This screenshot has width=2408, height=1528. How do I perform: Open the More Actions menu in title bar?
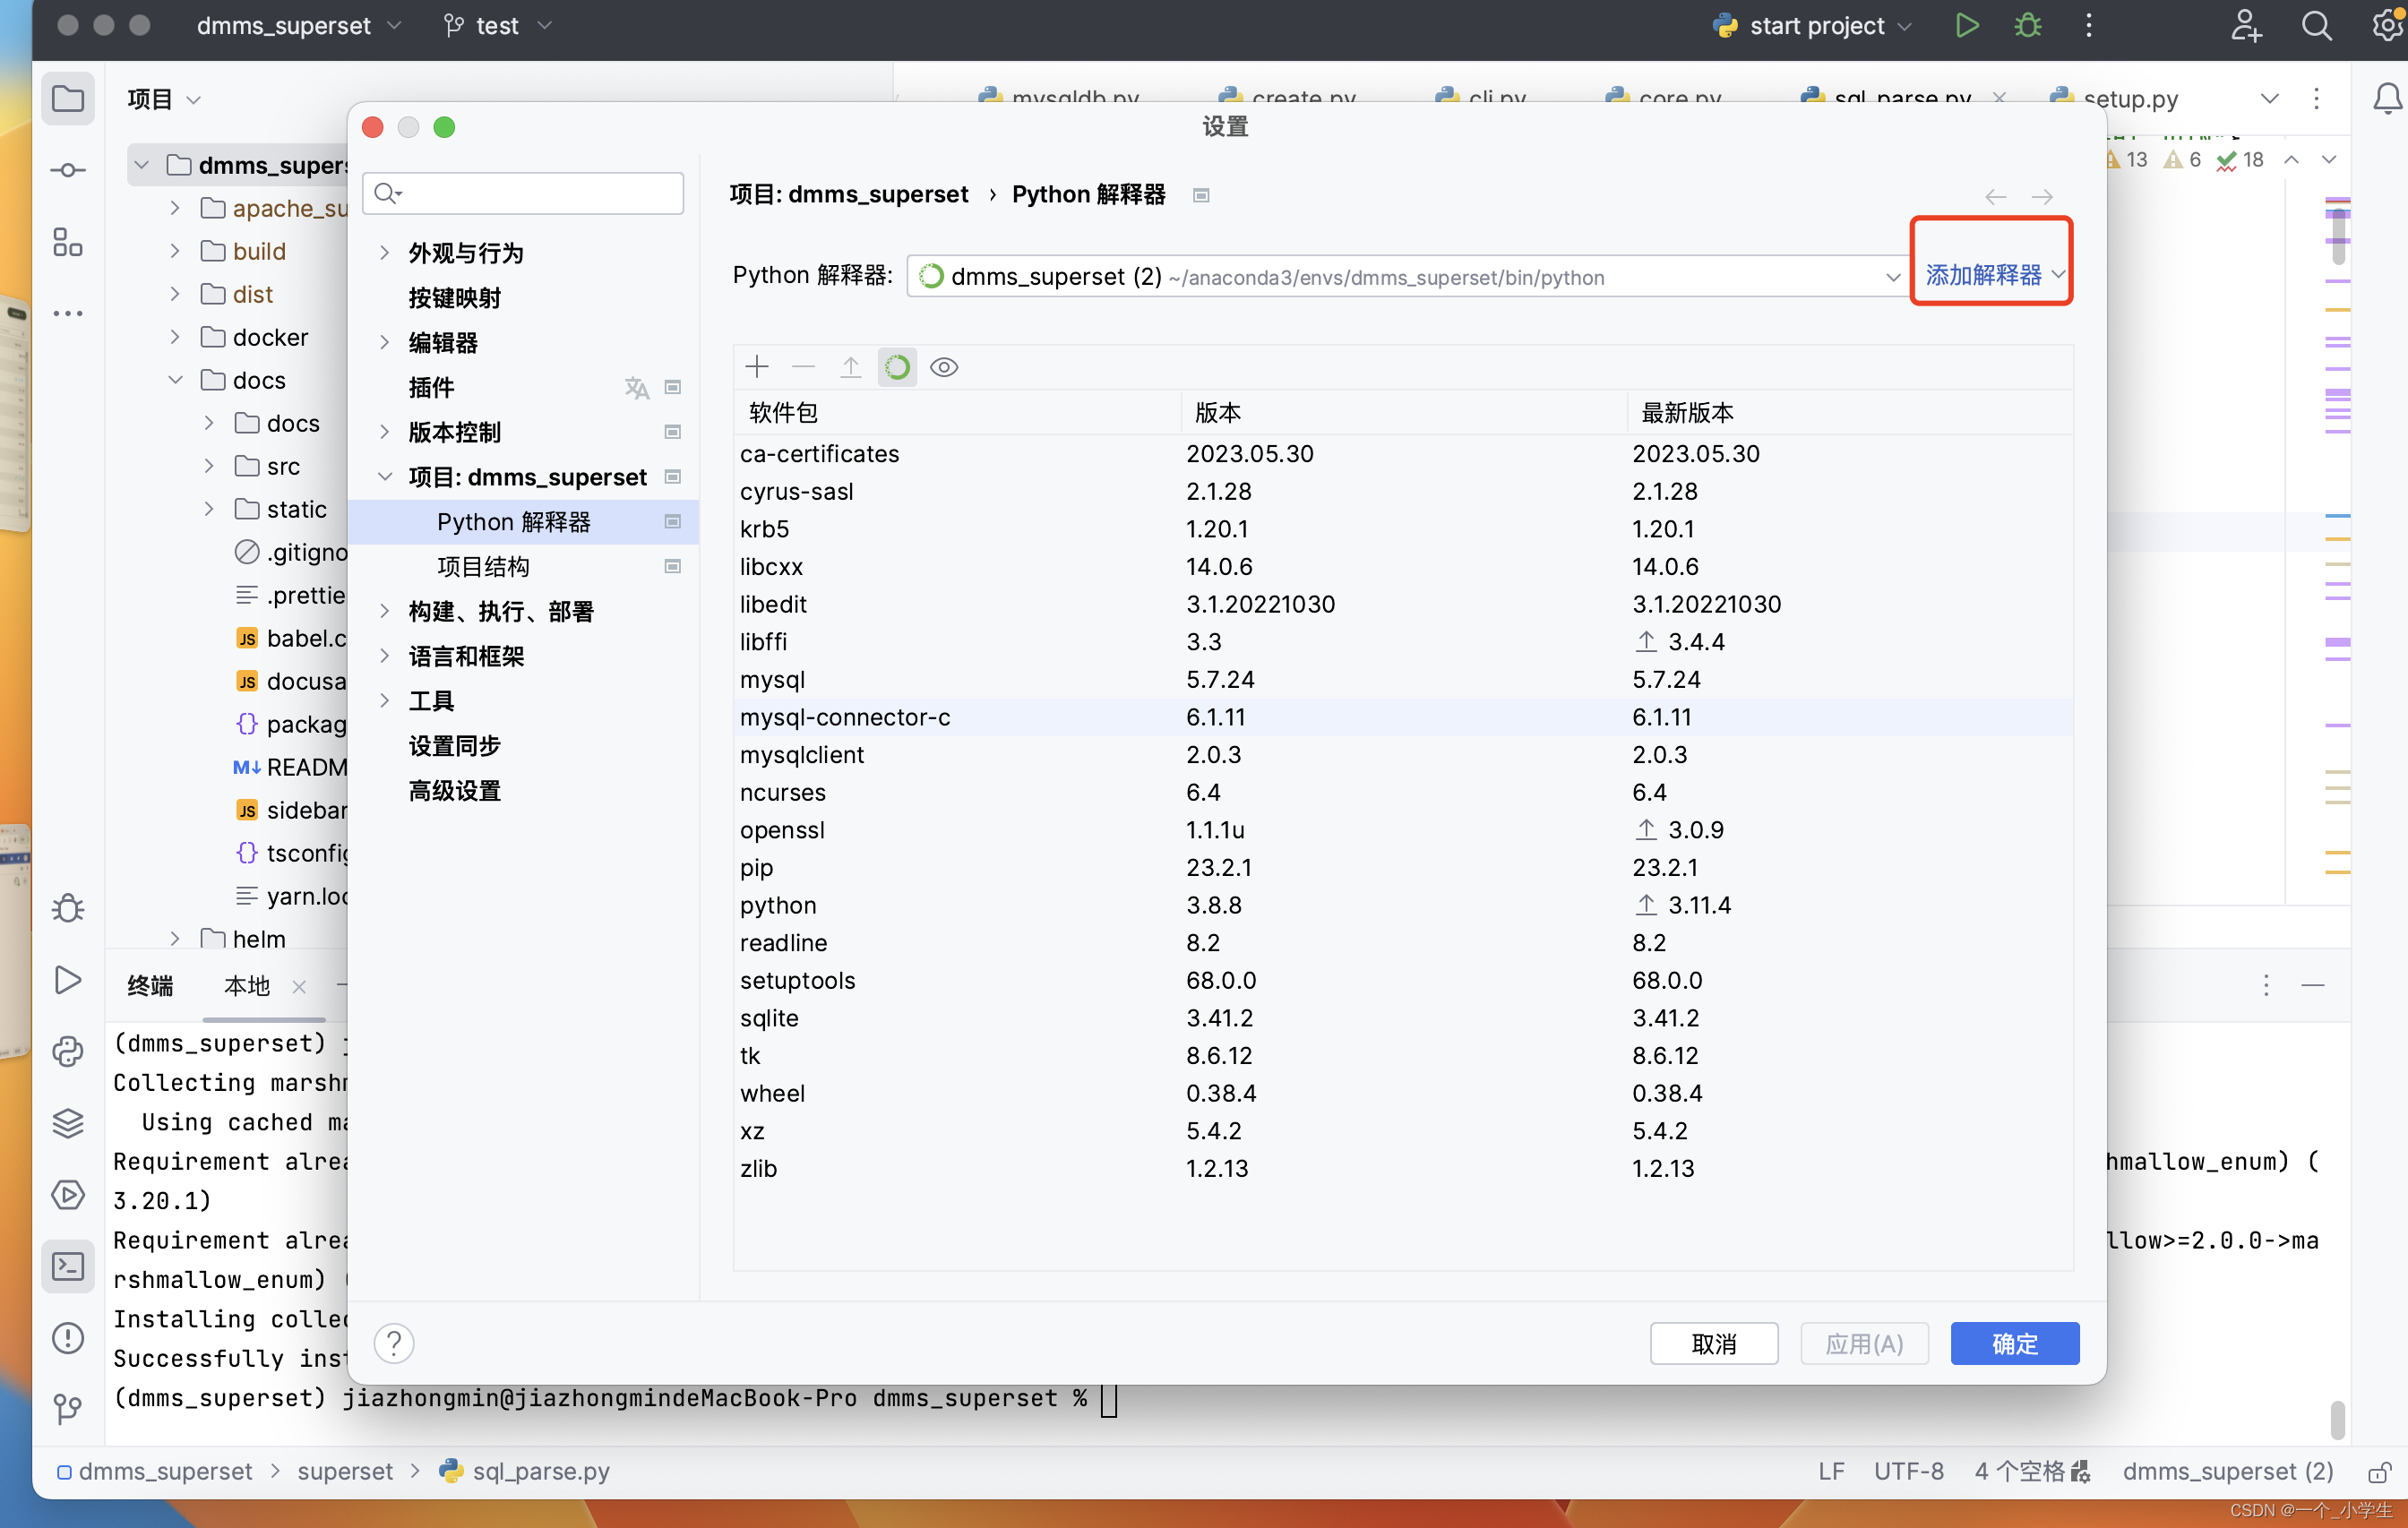[2089, 25]
